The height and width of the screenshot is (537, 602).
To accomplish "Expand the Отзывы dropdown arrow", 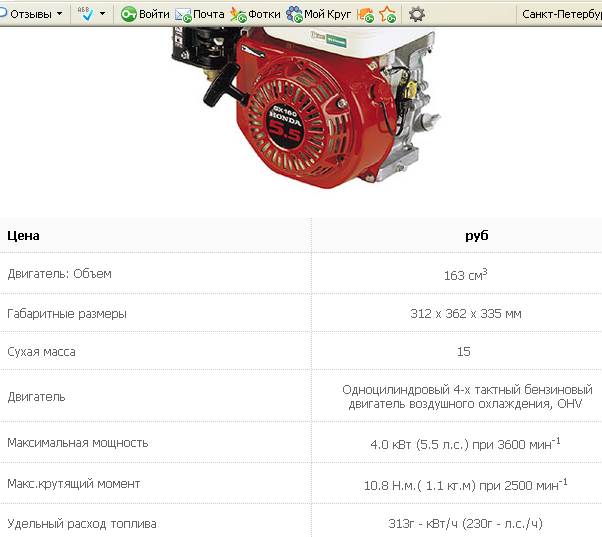I will (60, 13).
